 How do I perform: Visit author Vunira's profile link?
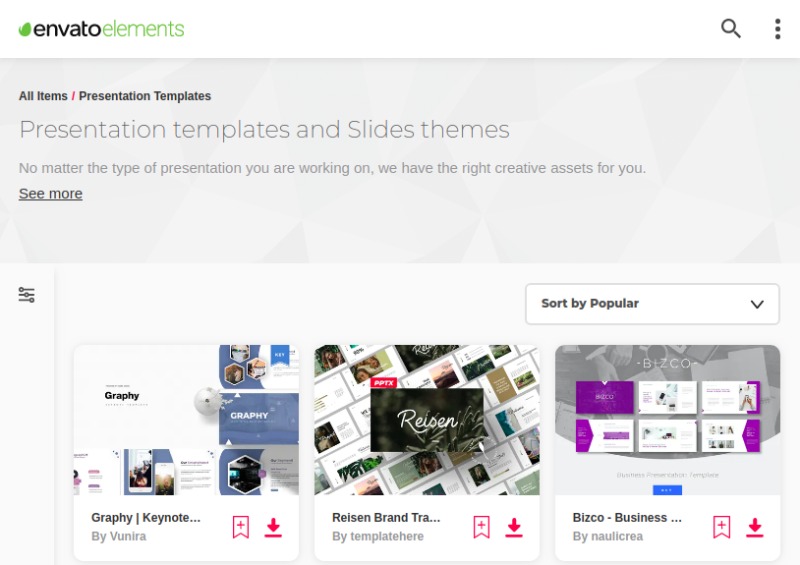point(118,536)
